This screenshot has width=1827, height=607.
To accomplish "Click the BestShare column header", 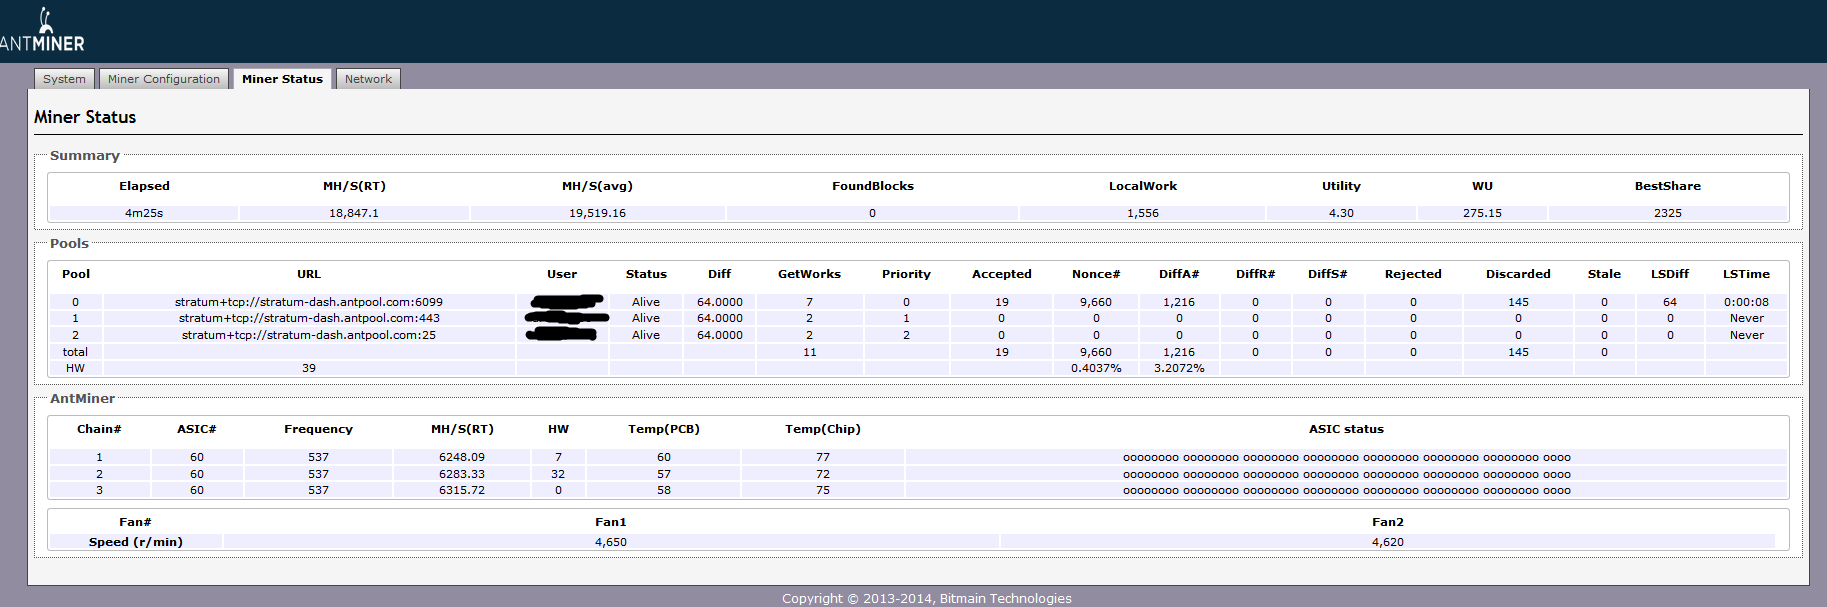I will (x=1667, y=186).
